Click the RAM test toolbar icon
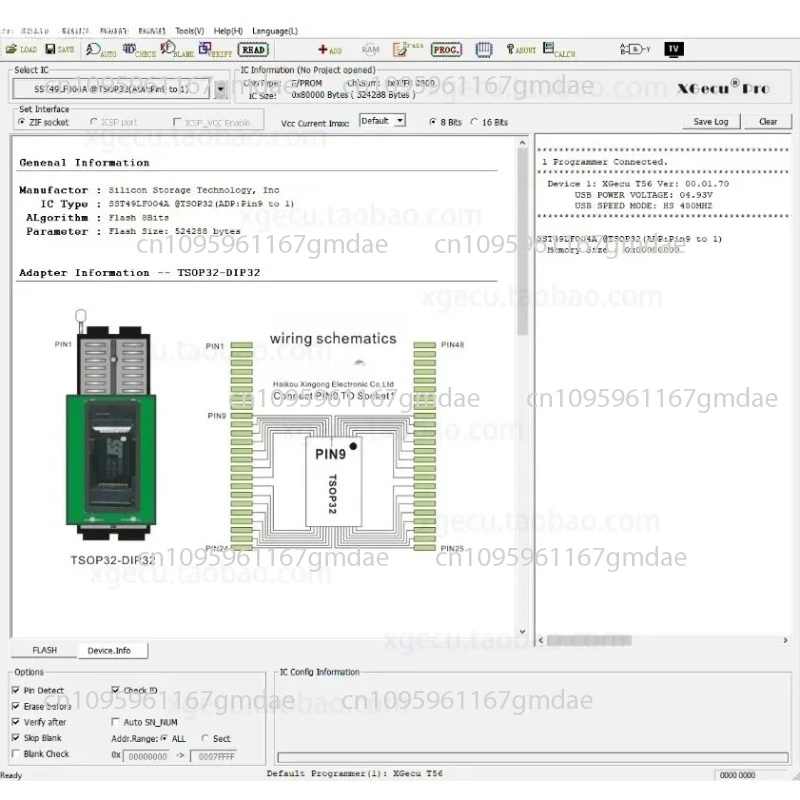 click(x=370, y=49)
